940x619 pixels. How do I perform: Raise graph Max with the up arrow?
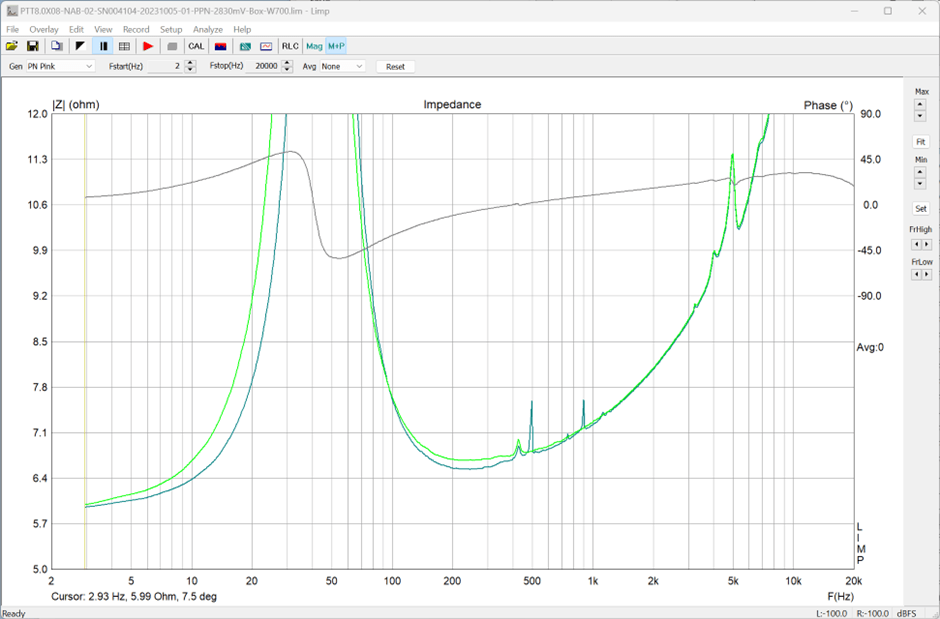(920, 104)
